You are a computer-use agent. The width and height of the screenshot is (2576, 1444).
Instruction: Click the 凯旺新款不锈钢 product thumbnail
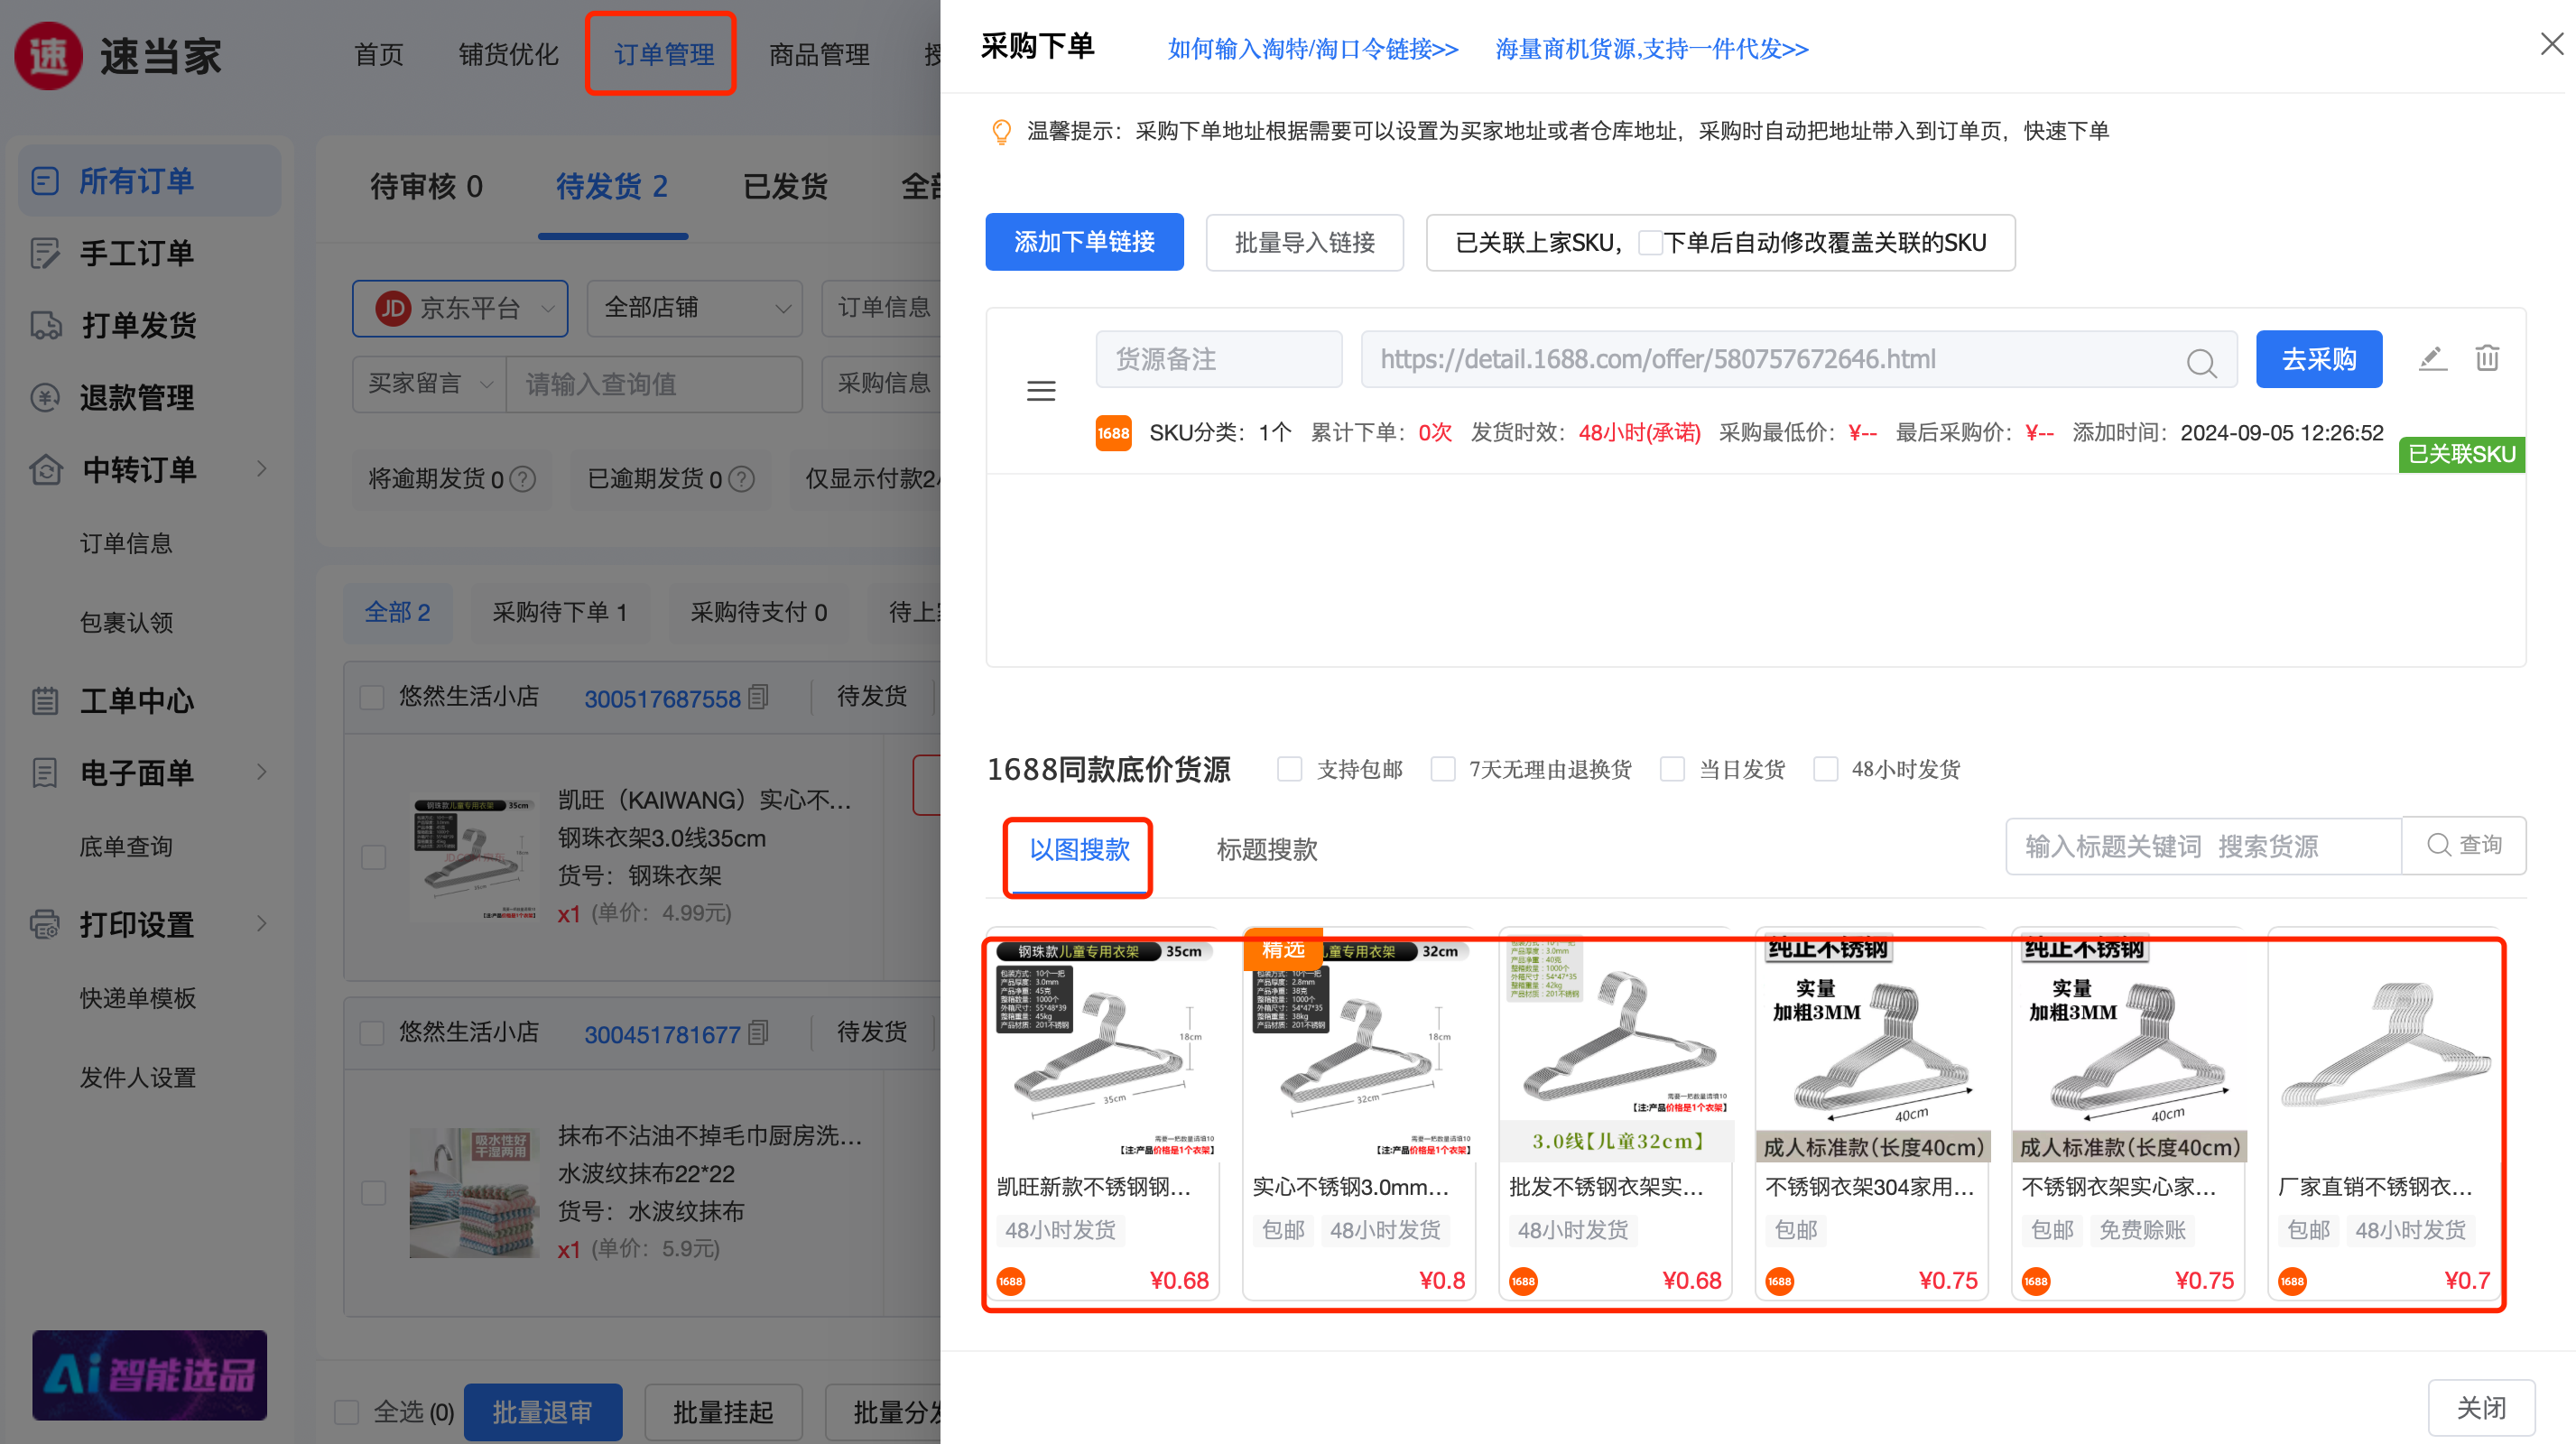(x=1103, y=1050)
